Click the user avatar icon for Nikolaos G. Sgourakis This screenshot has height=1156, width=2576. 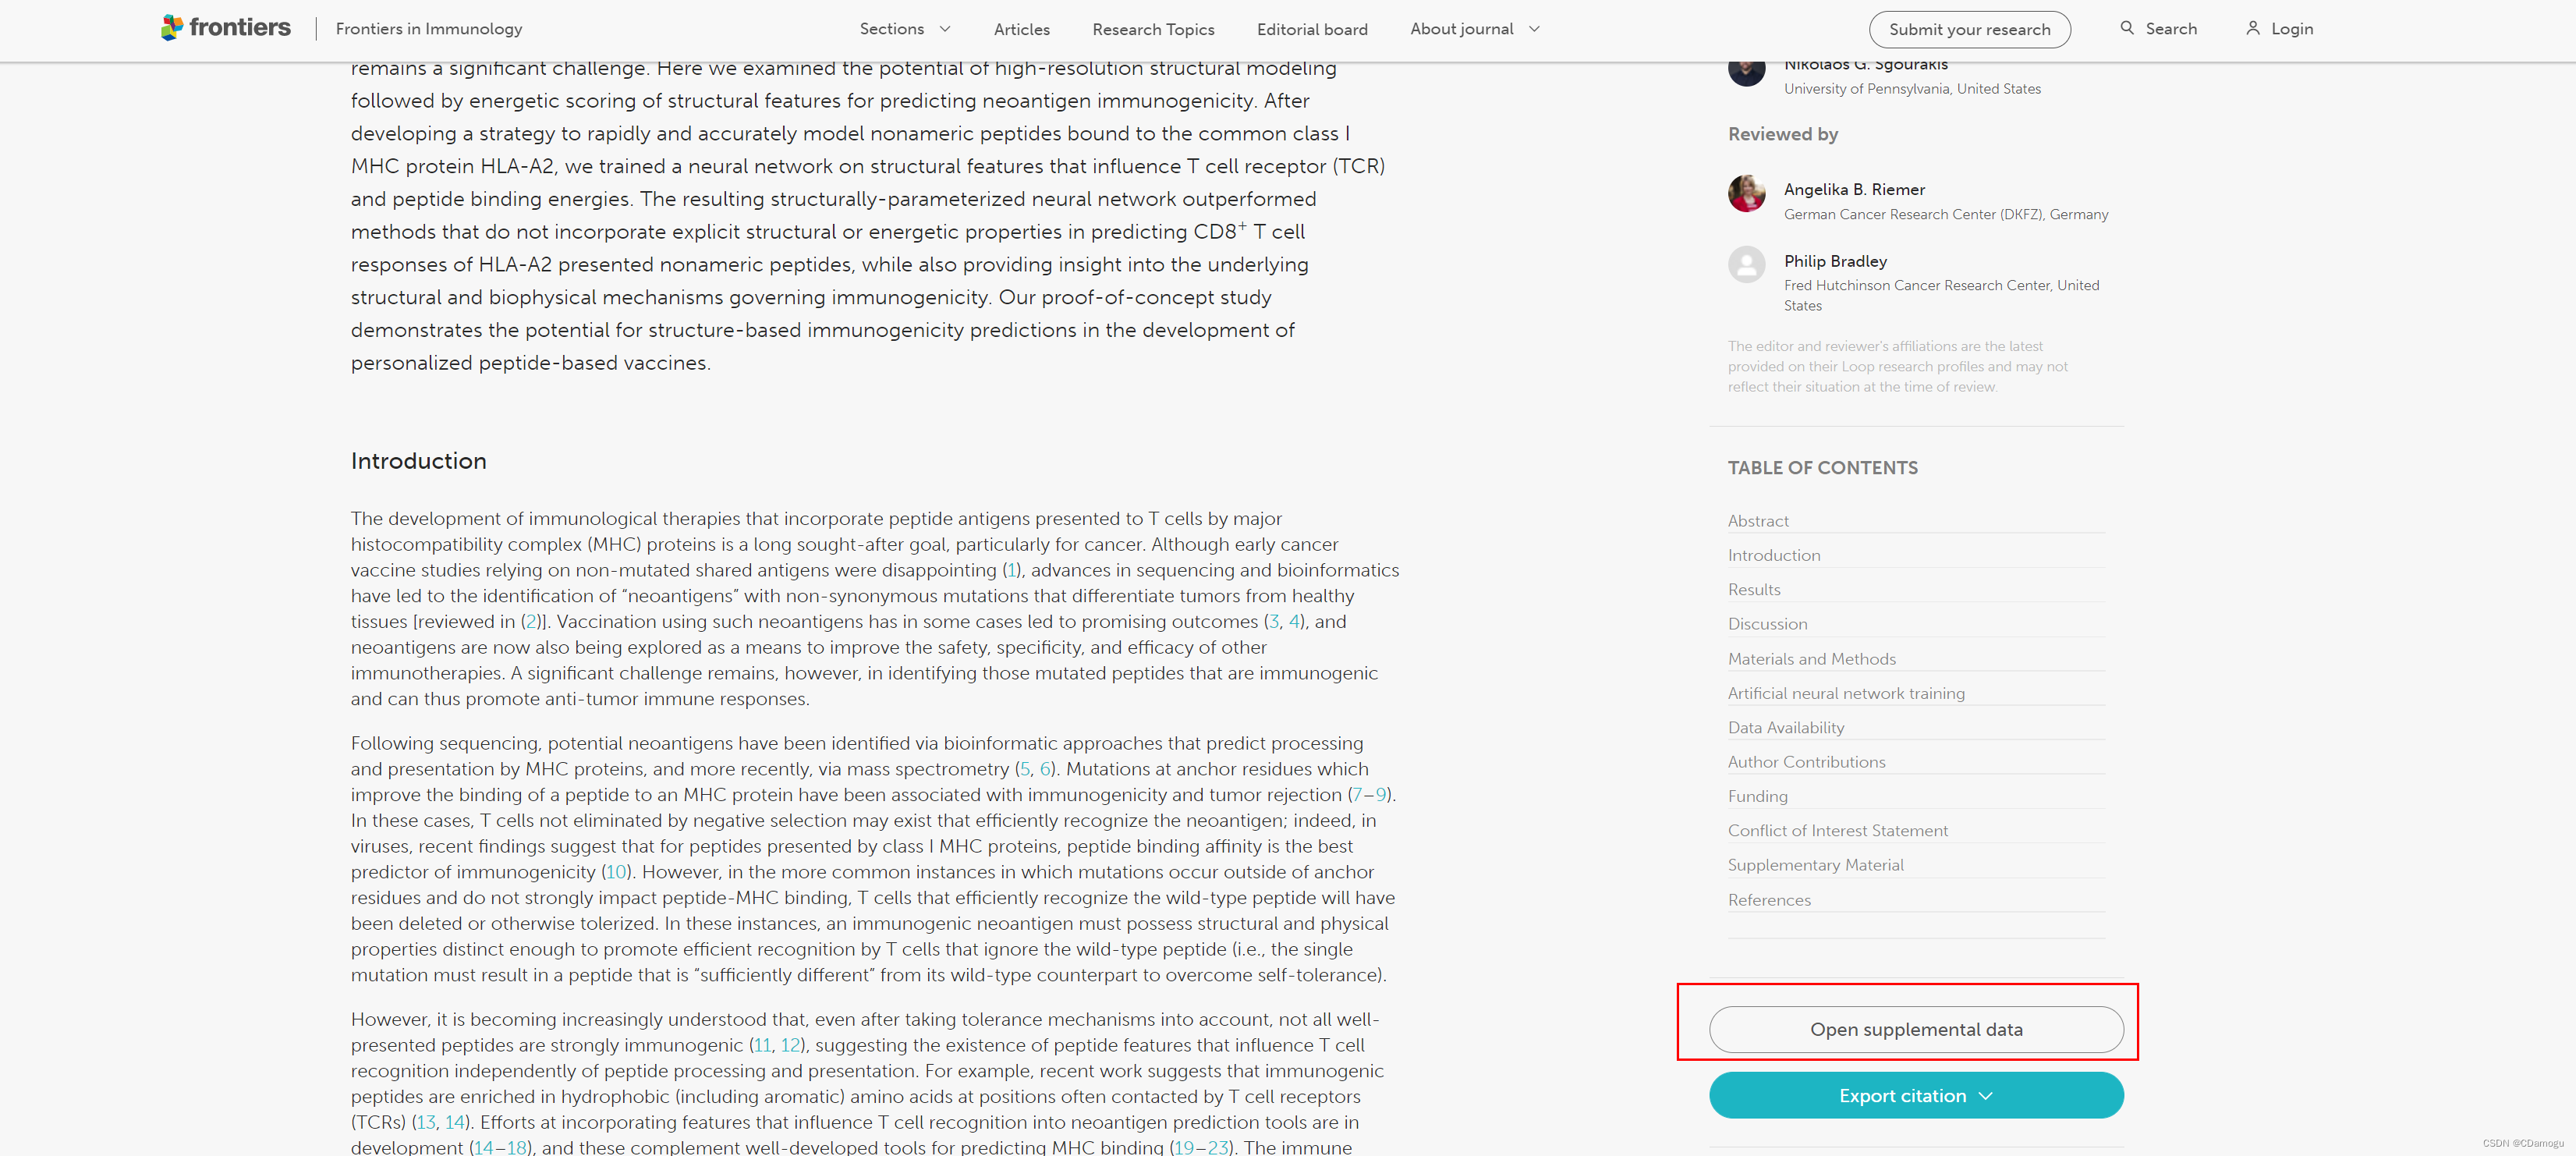coord(1745,73)
